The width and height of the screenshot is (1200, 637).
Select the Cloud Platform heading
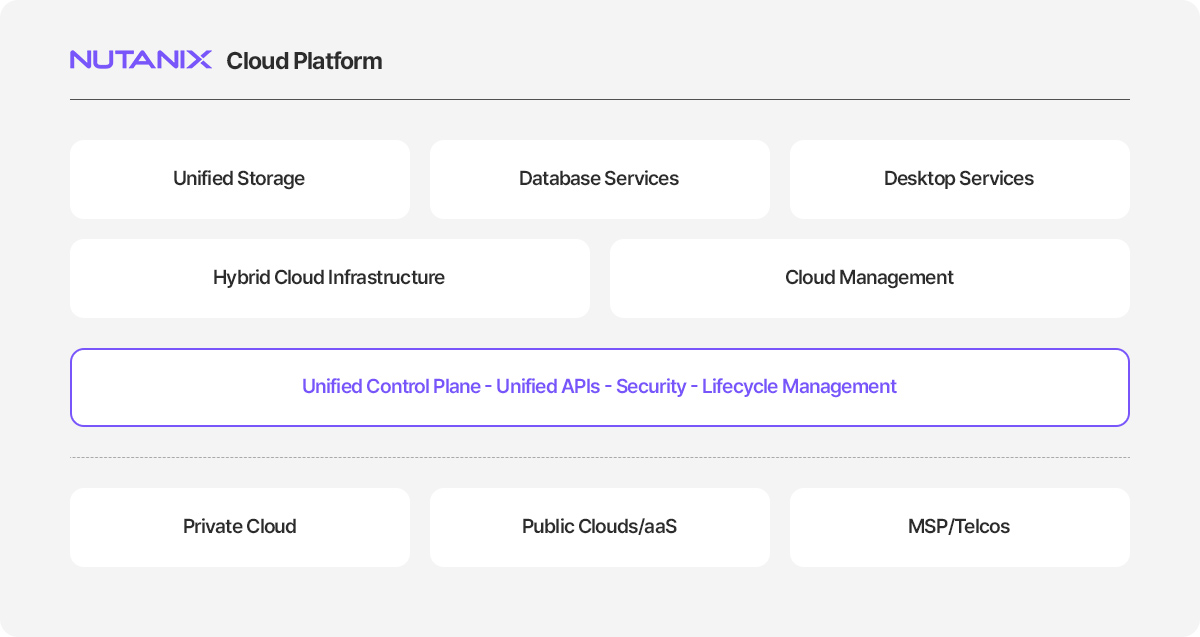pos(304,61)
